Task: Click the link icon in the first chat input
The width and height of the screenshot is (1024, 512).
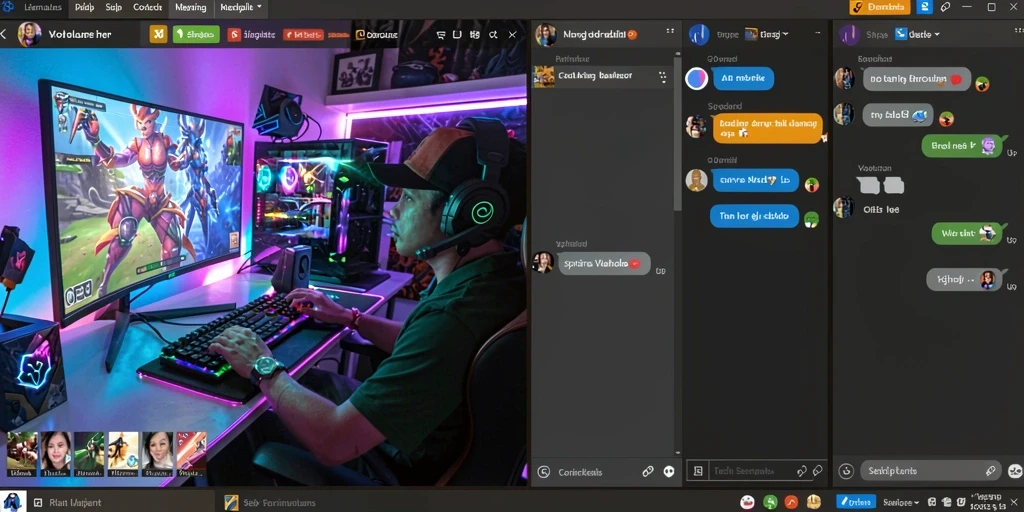Action: tap(648, 471)
